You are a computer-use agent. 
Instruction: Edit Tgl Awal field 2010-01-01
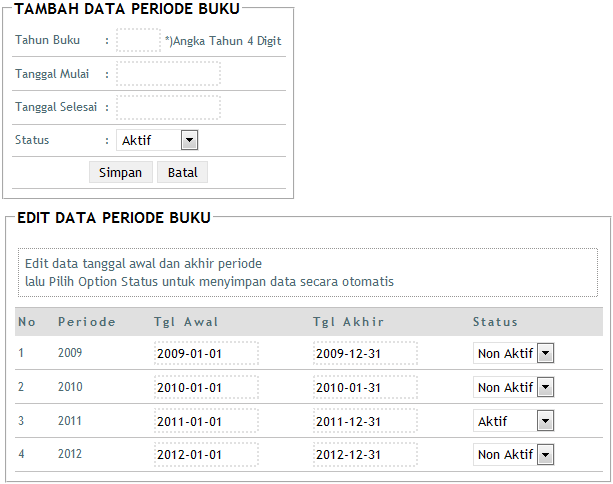(206, 387)
